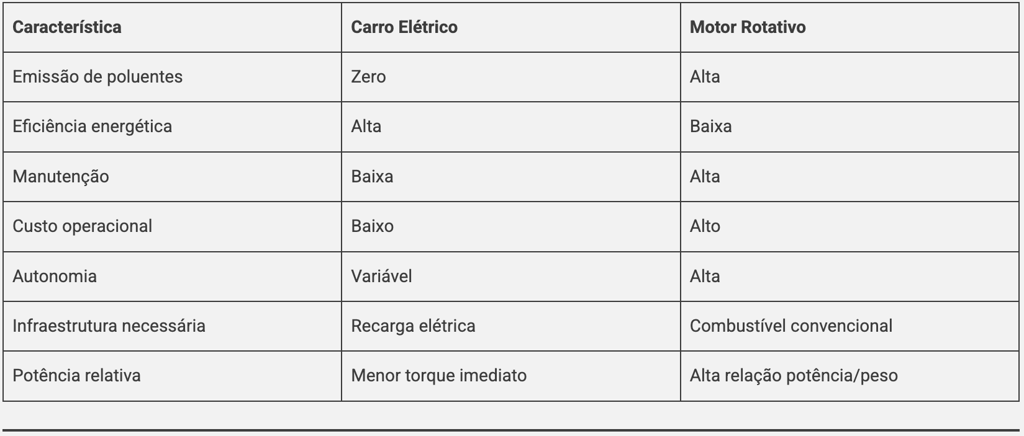
Task: Click the "Menor torque imediato" cell
Action: pyautogui.click(x=438, y=376)
